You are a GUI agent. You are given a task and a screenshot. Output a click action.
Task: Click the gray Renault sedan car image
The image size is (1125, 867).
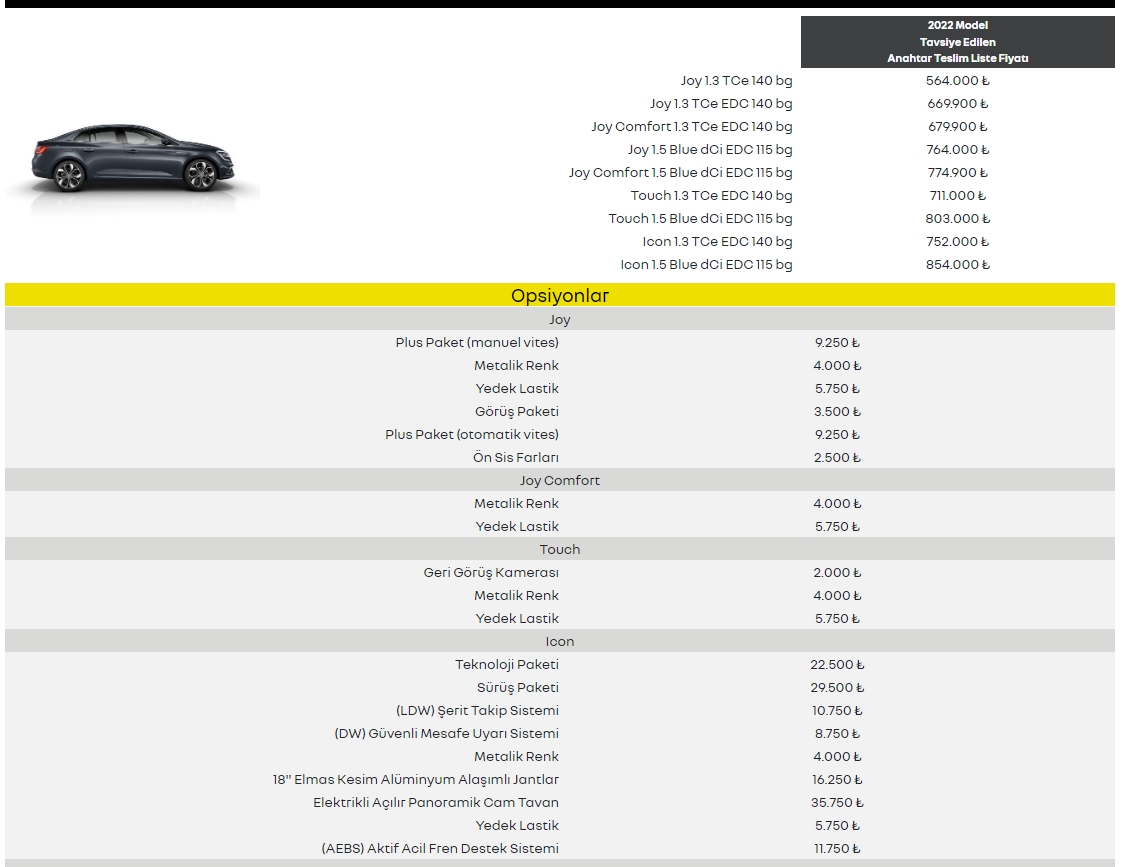pos(132,160)
